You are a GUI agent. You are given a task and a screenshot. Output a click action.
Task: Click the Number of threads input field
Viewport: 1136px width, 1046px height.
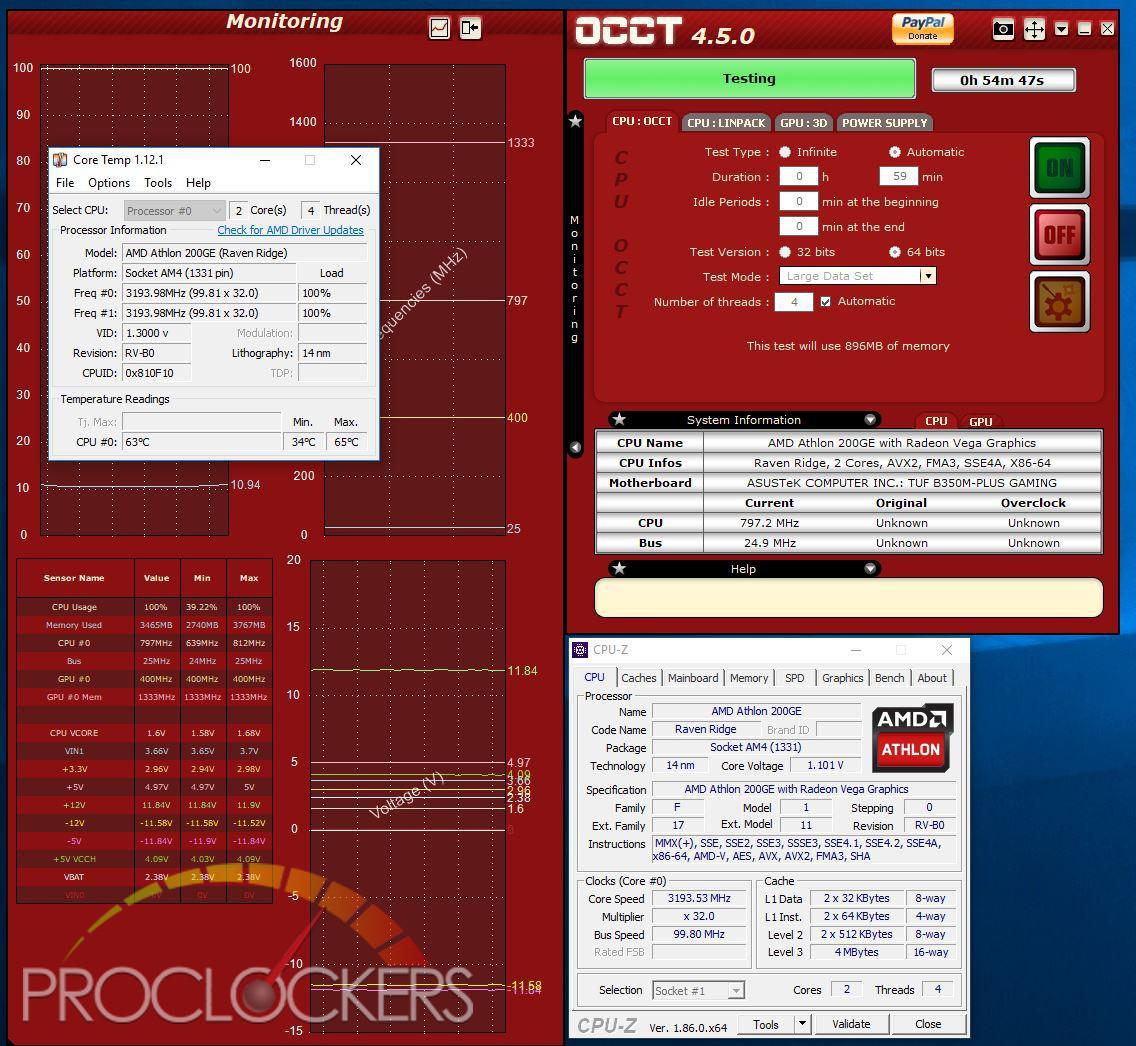(x=794, y=302)
